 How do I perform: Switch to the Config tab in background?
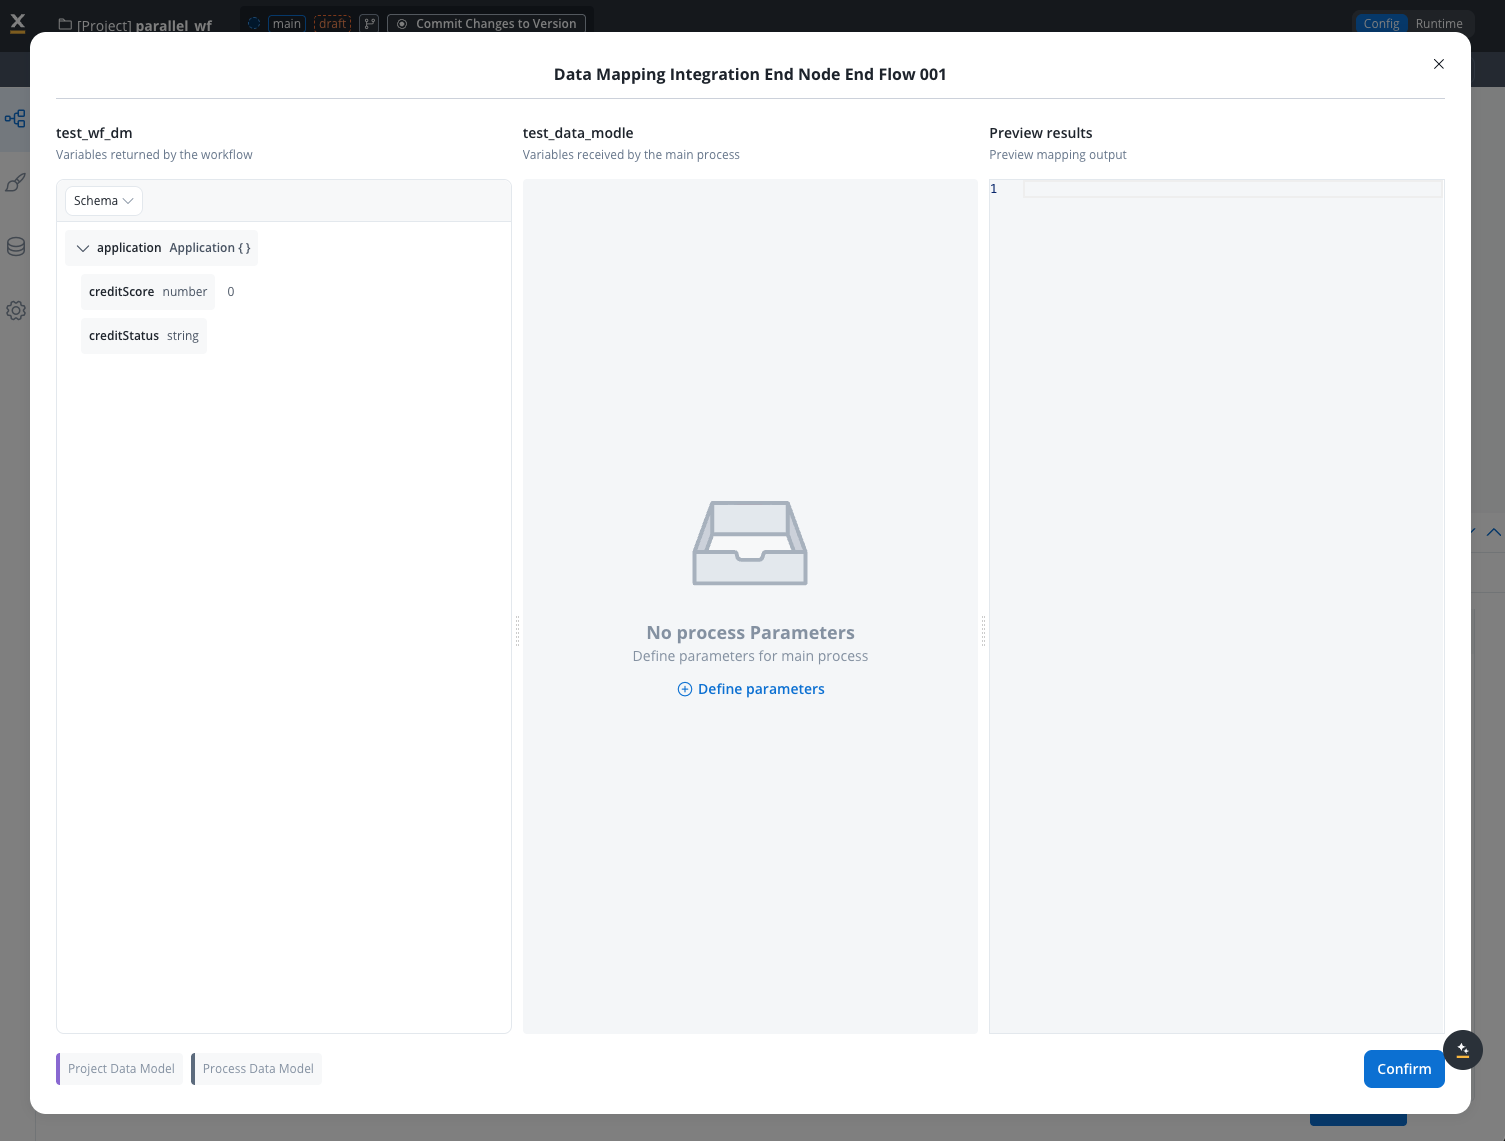click(x=1381, y=23)
